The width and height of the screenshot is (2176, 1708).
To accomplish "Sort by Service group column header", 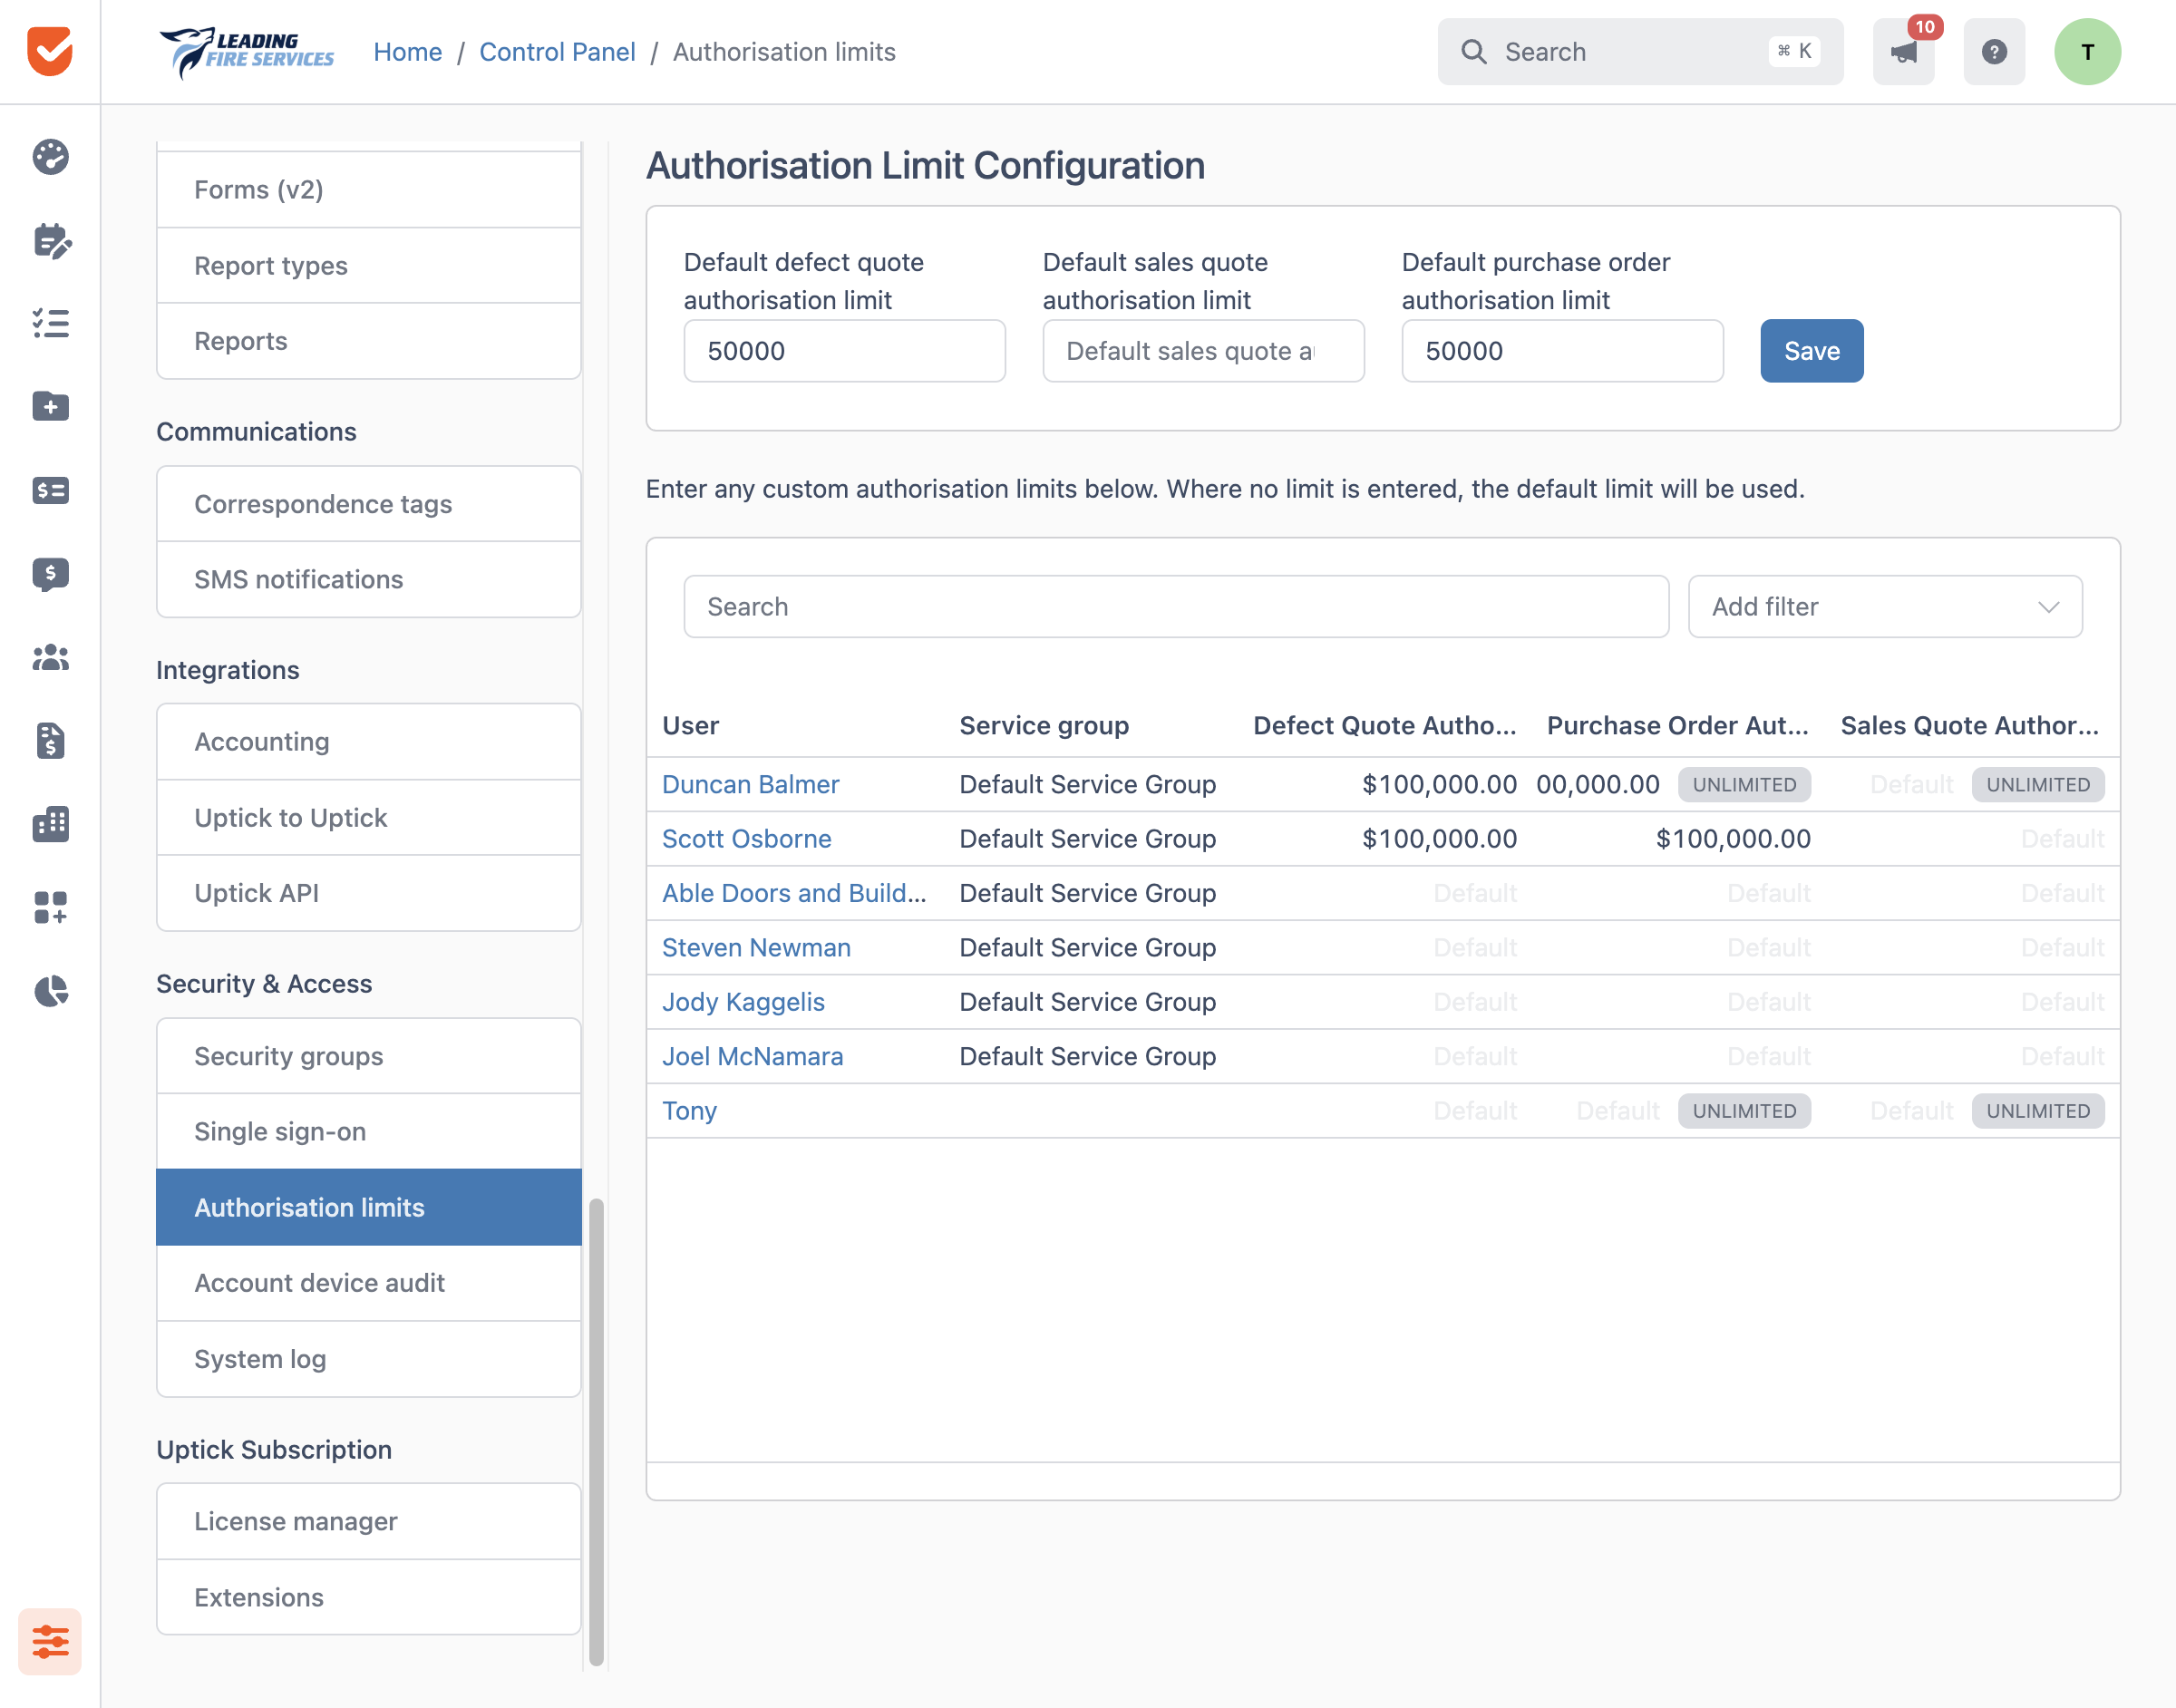I will point(1044,725).
